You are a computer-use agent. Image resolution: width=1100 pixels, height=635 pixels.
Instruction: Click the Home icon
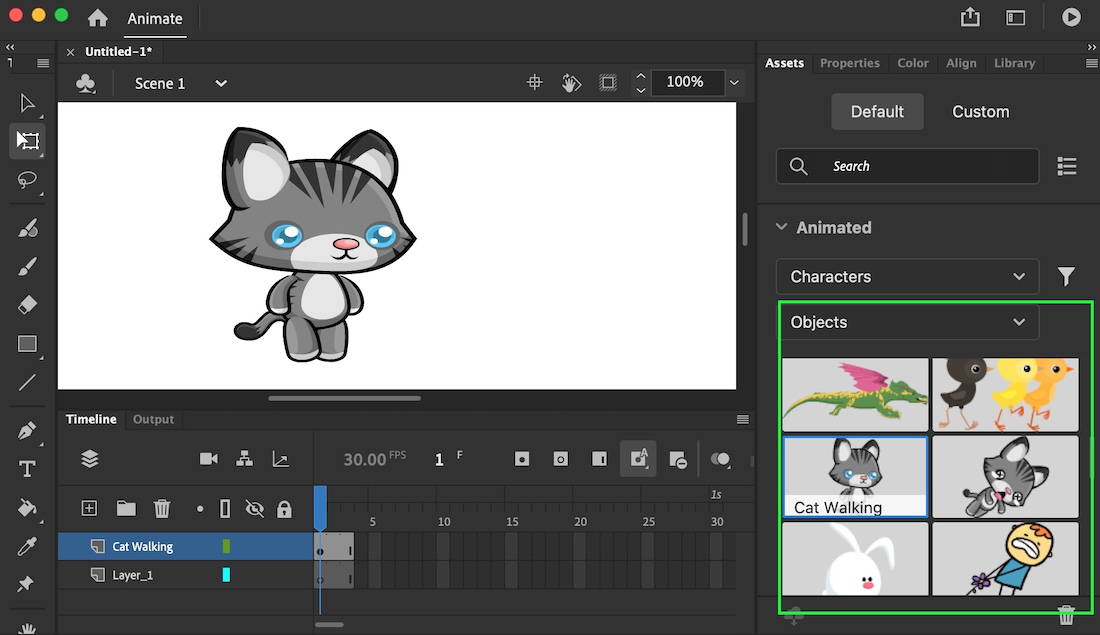(x=97, y=18)
